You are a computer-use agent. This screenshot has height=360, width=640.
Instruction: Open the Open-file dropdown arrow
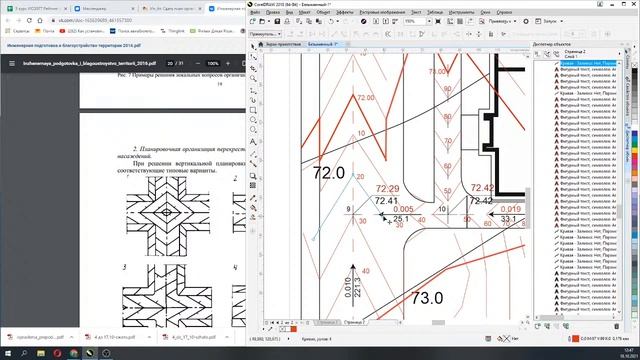[268, 21]
